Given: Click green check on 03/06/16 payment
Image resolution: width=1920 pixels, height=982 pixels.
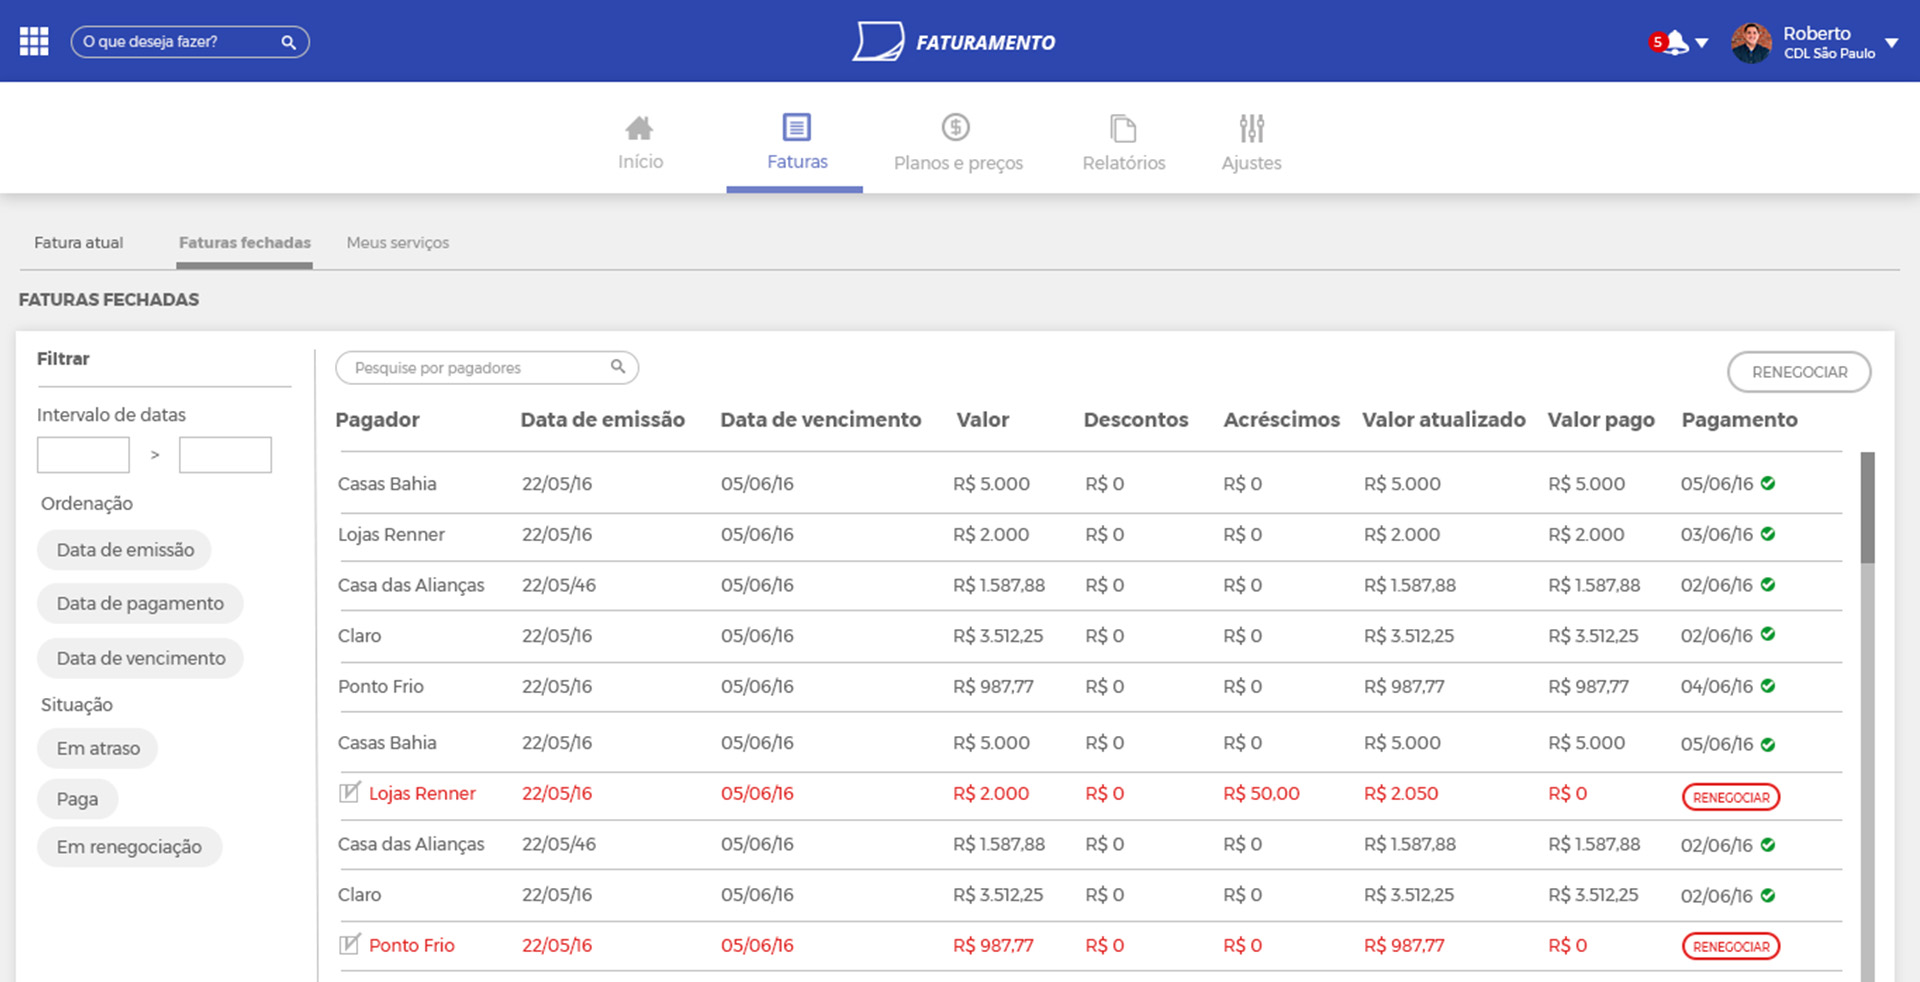Looking at the screenshot, I should pos(1768,534).
